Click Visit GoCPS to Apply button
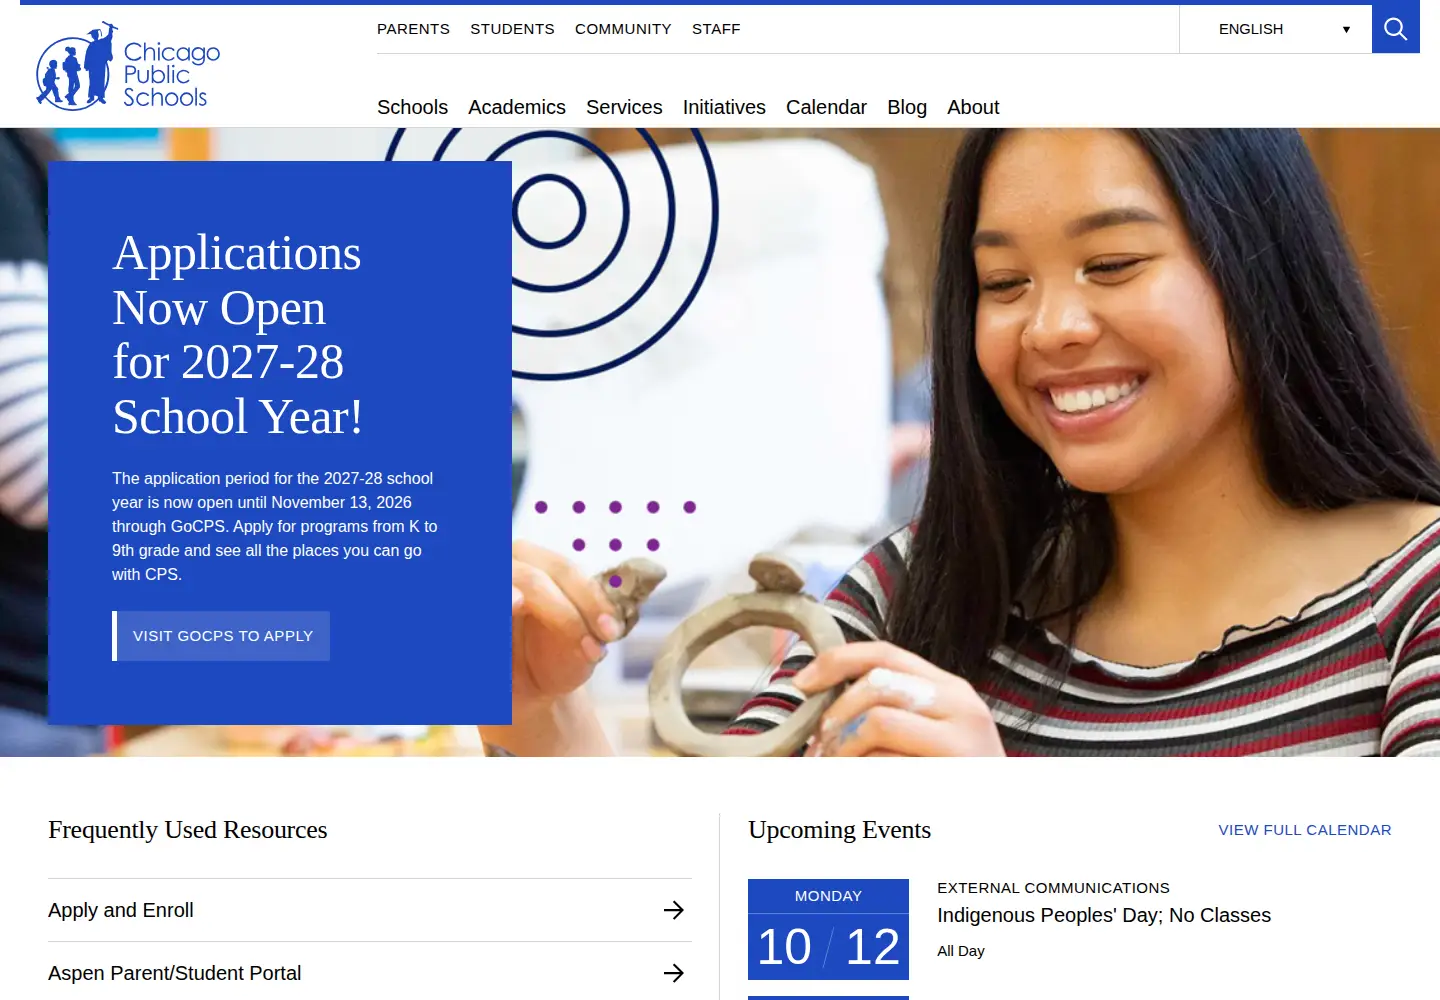Image resolution: width=1440 pixels, height=1000 pixels. [221, 636]
